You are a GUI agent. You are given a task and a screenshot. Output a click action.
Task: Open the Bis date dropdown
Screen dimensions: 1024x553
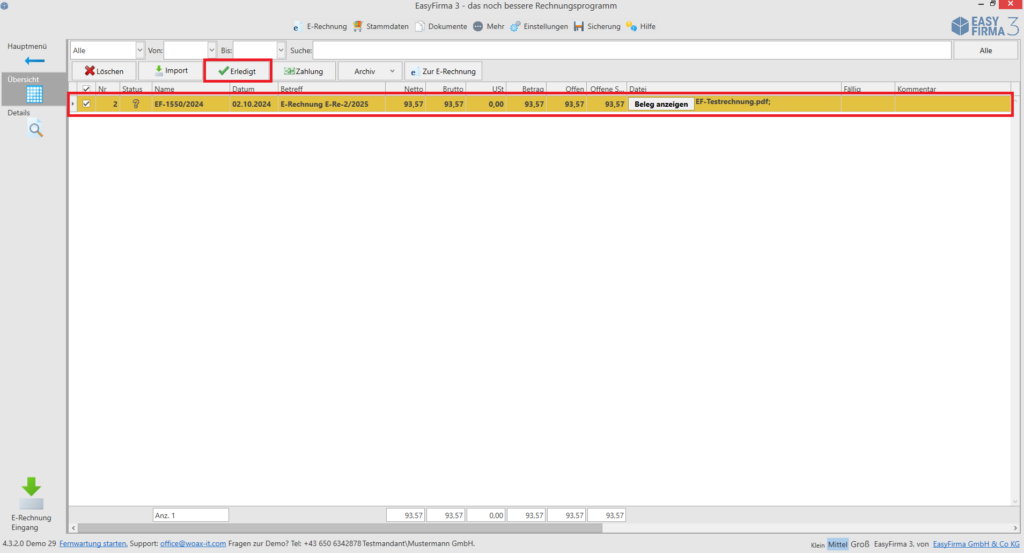280,49
